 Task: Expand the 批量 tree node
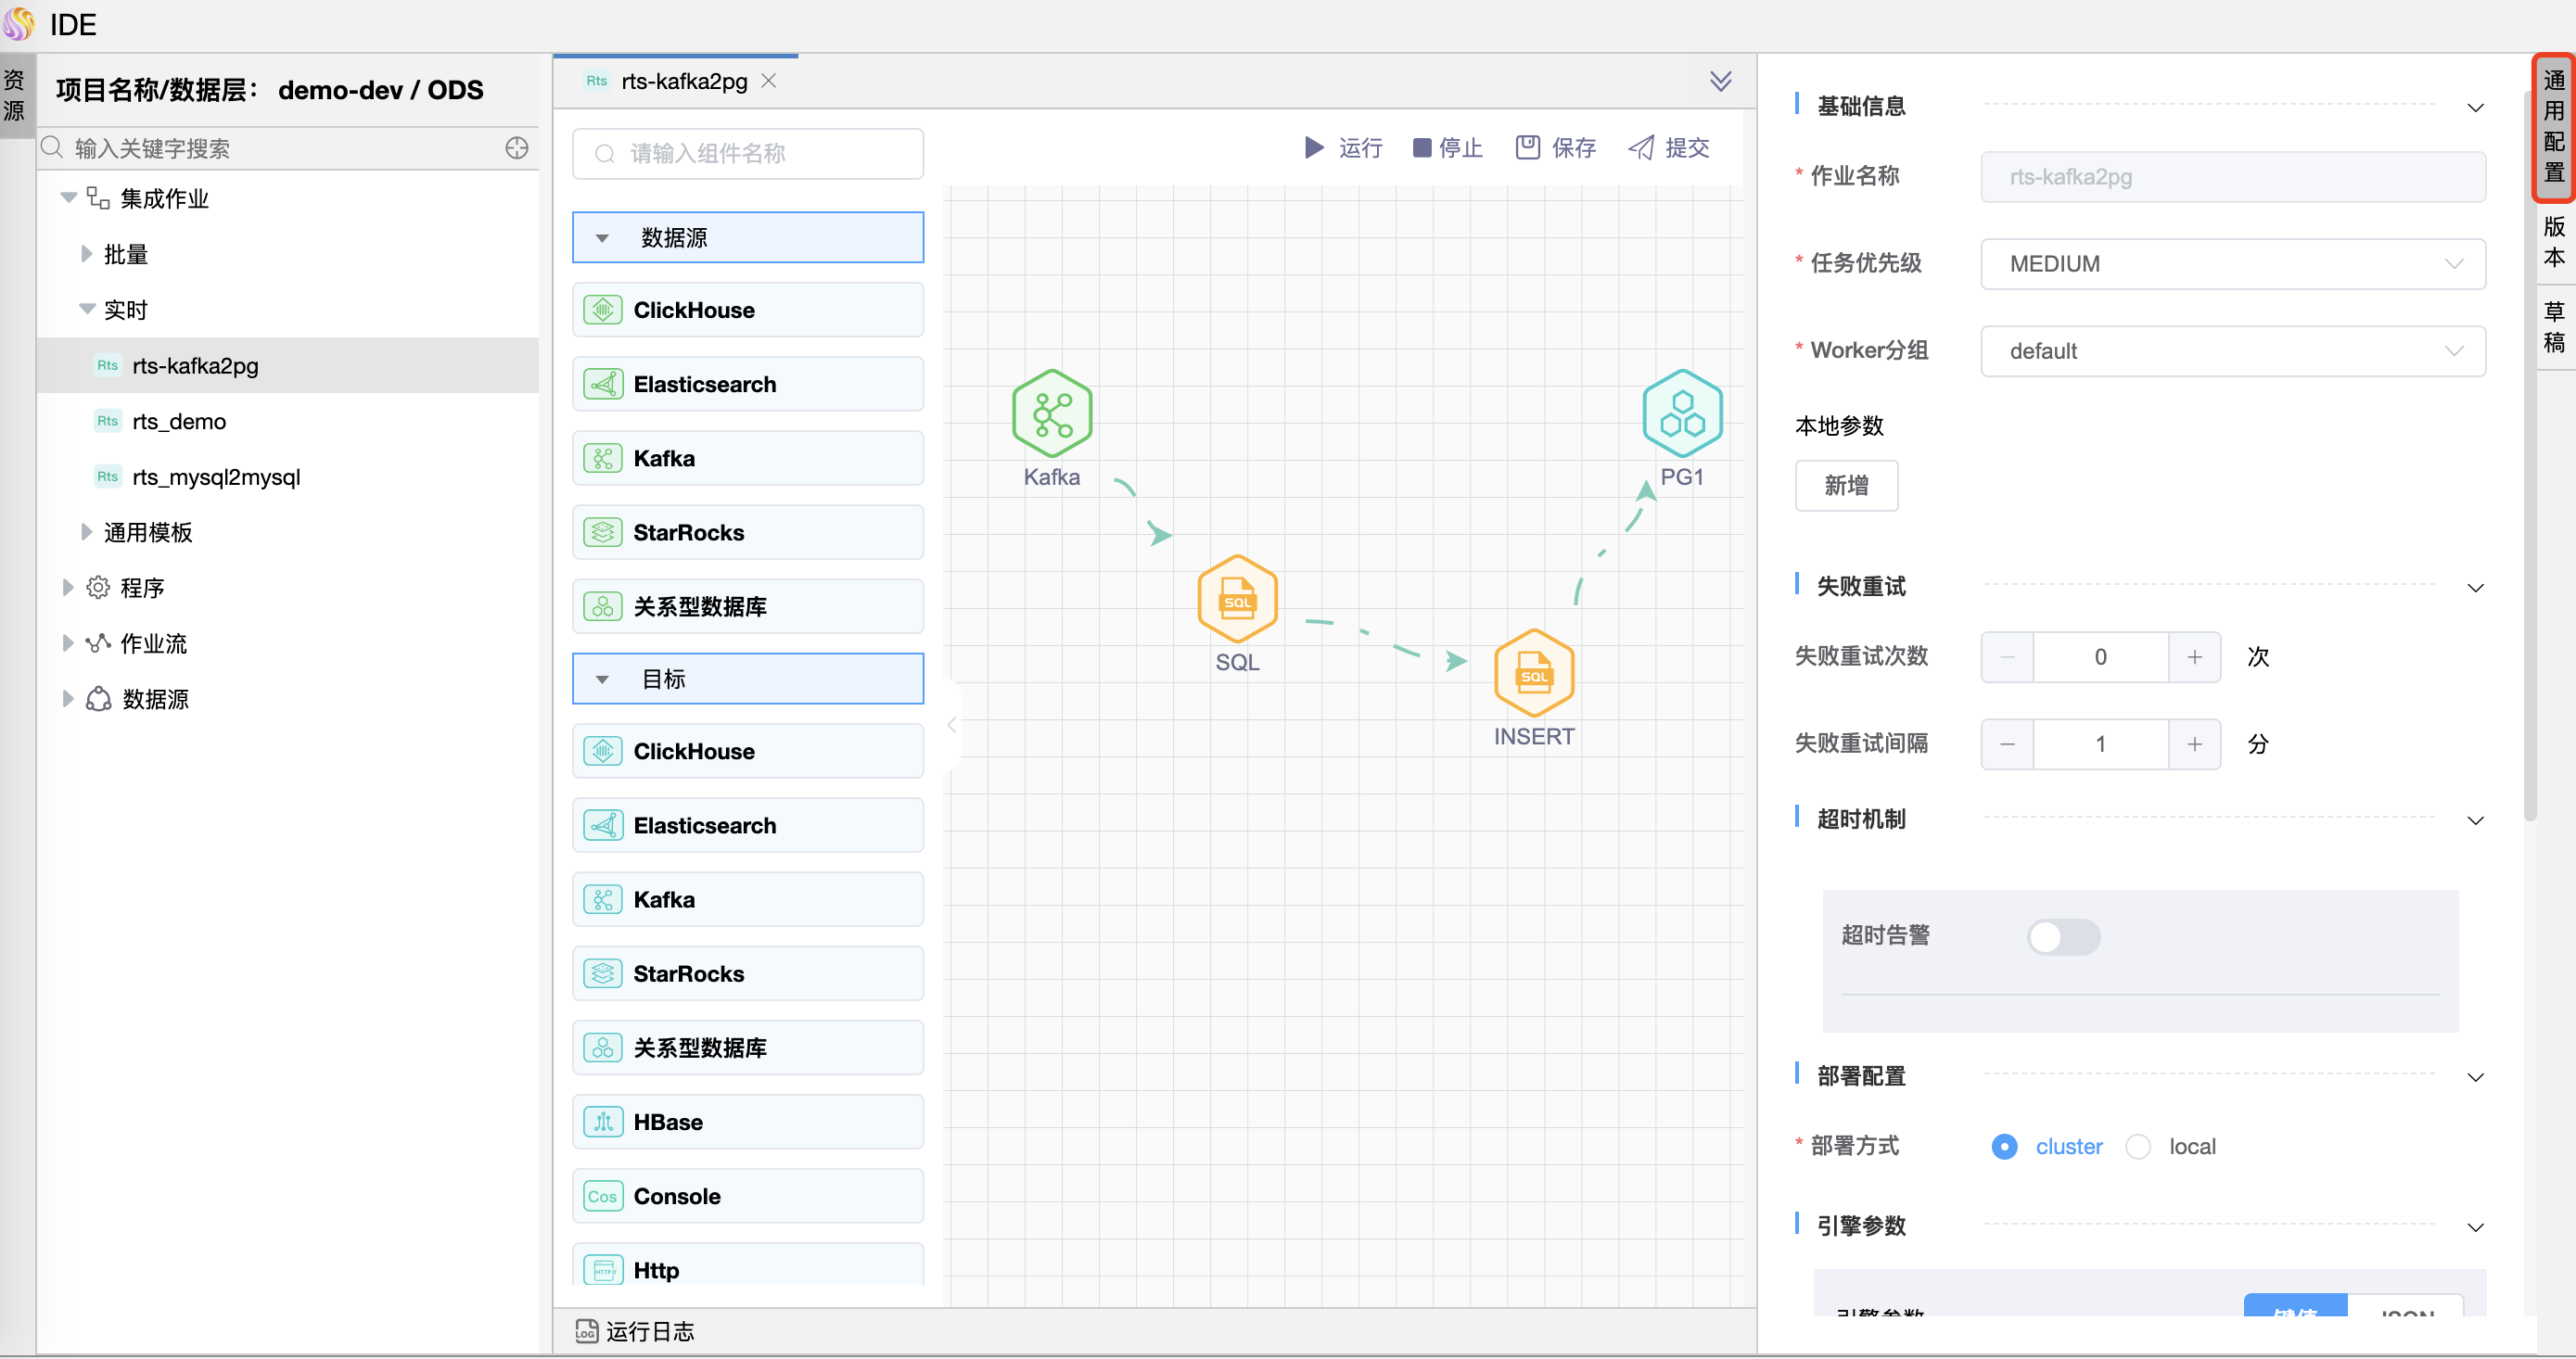point(87,254)
